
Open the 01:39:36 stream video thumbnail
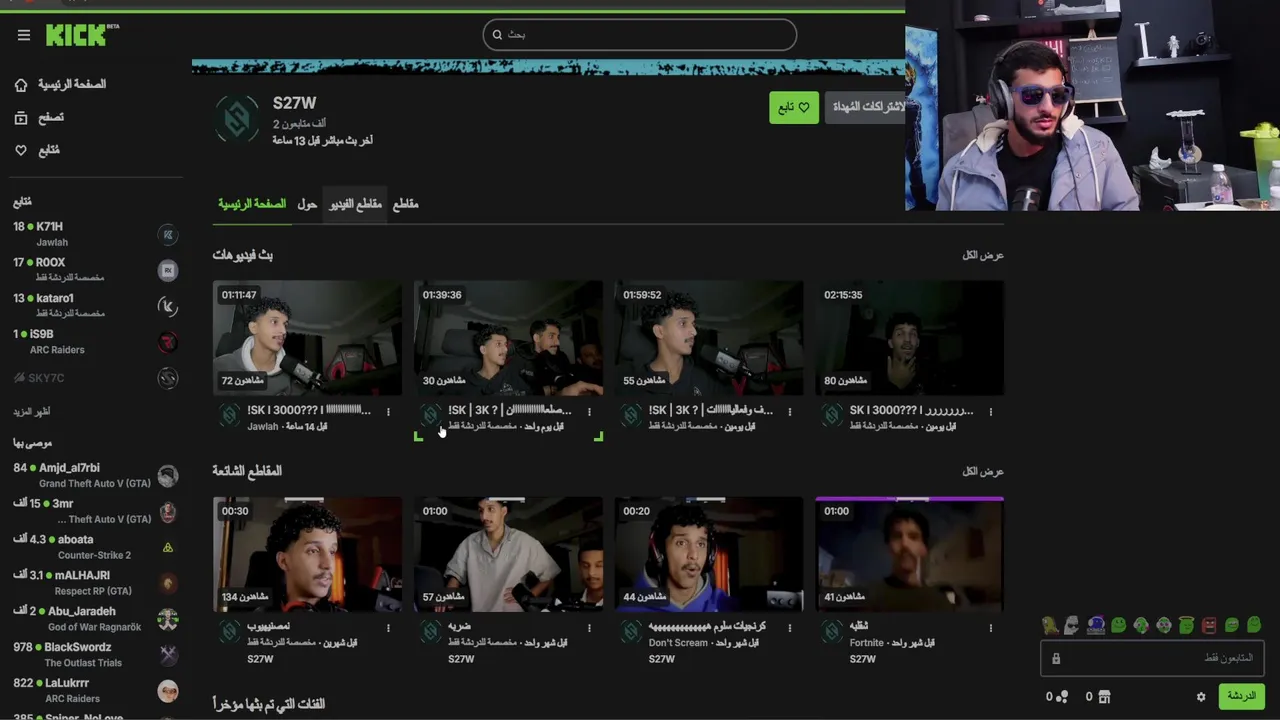[x=508, y=338]
